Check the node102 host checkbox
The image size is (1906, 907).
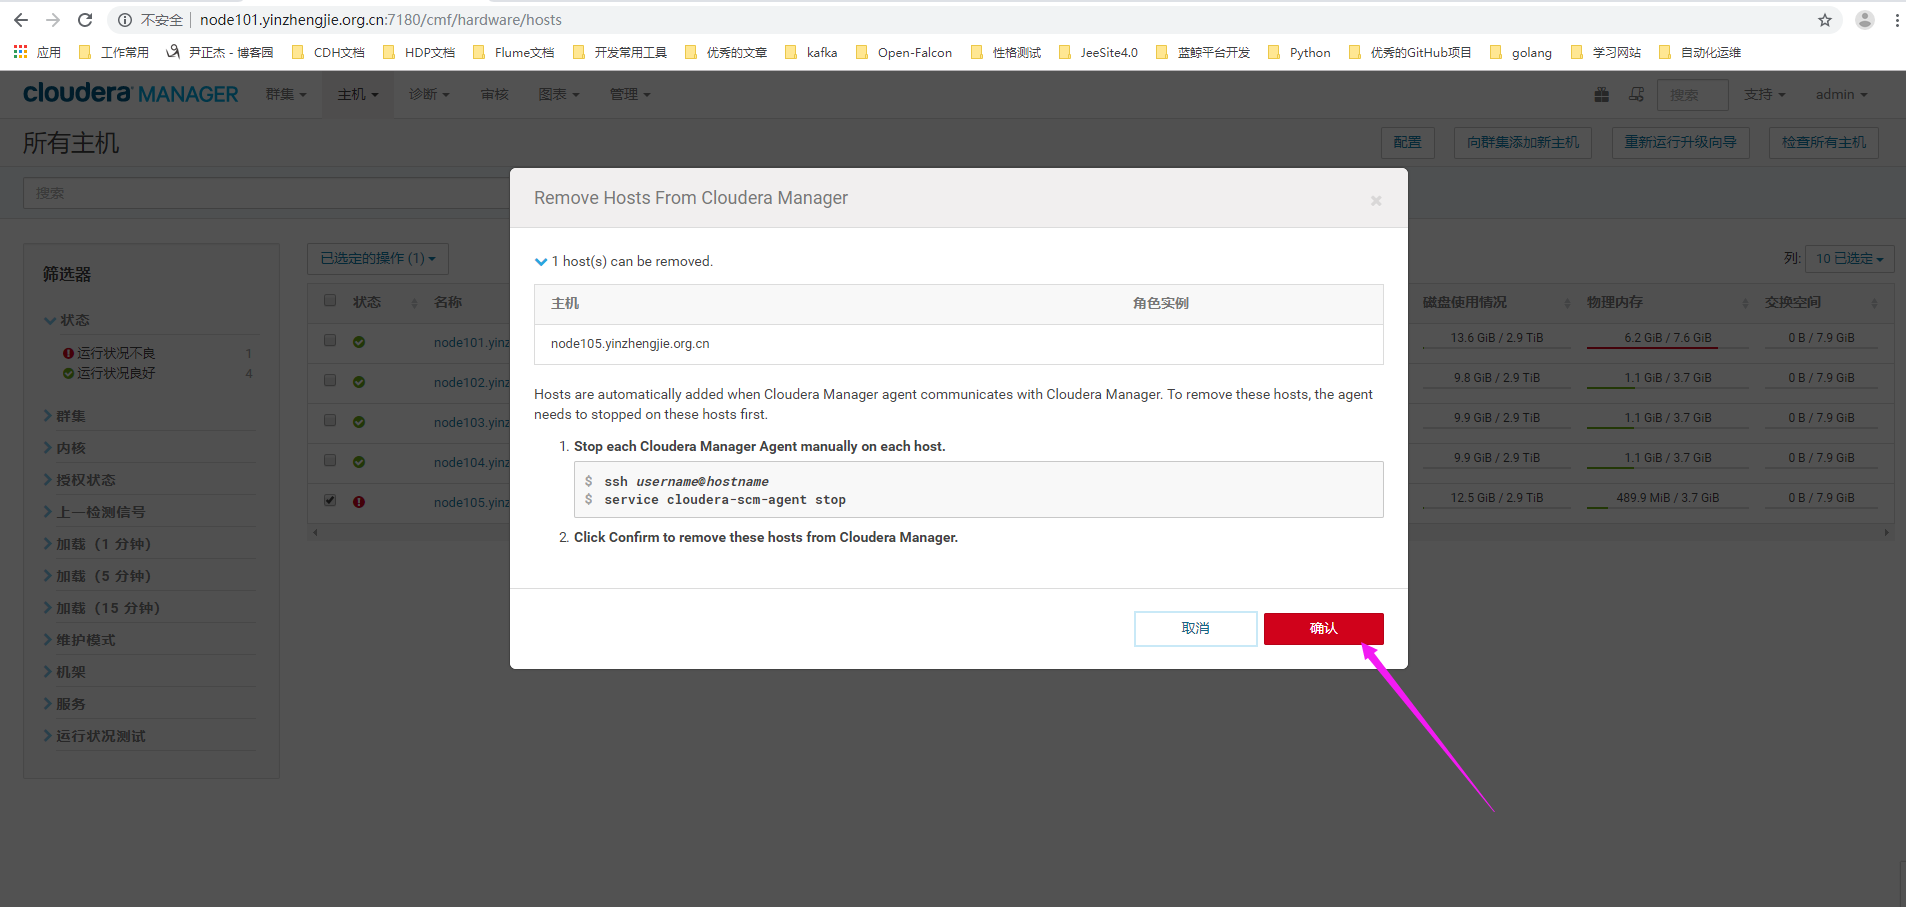coord(330,380)
